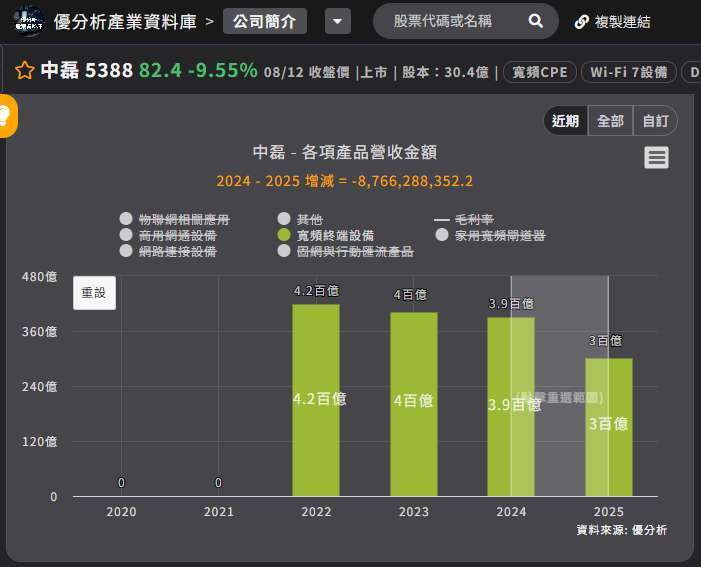Select the 寬頻CPE tag

[x=540, y=72]
